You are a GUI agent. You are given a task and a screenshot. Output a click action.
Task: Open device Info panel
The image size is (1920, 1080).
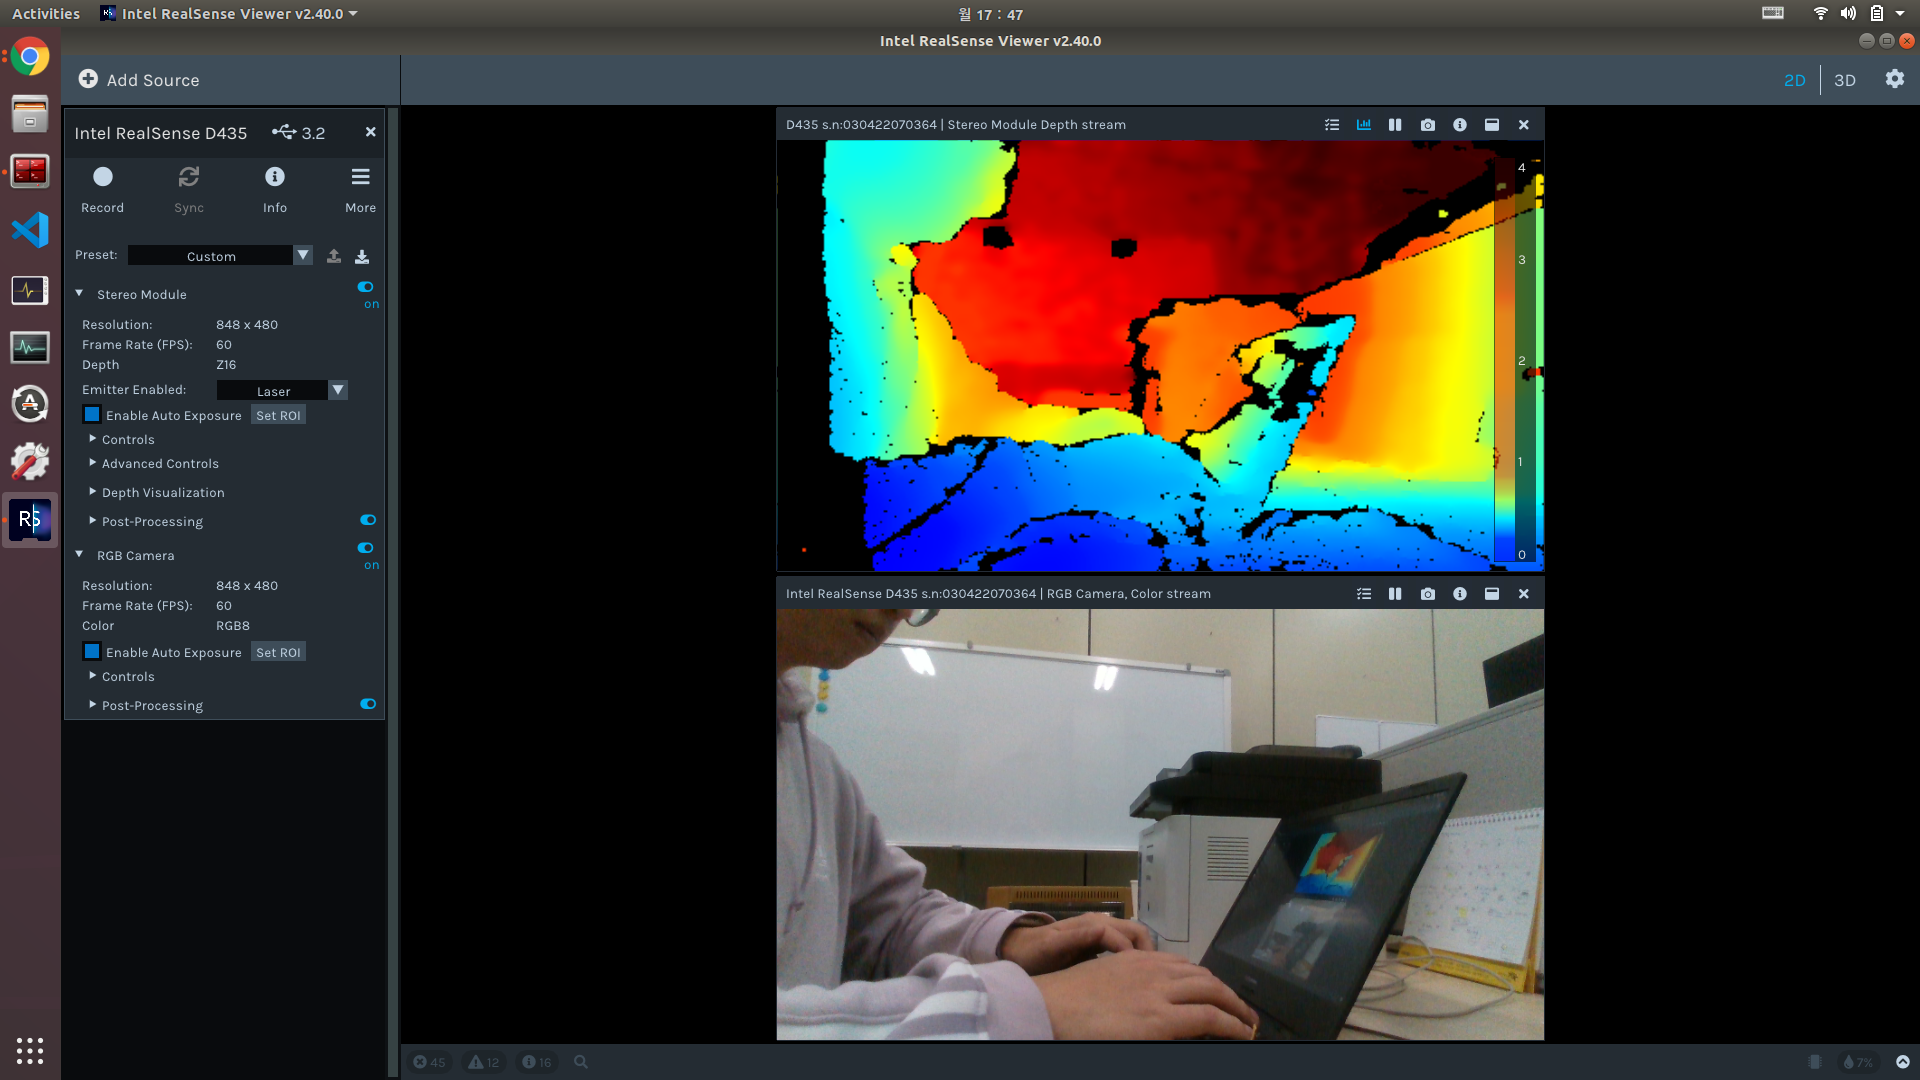tap(274, 177)
